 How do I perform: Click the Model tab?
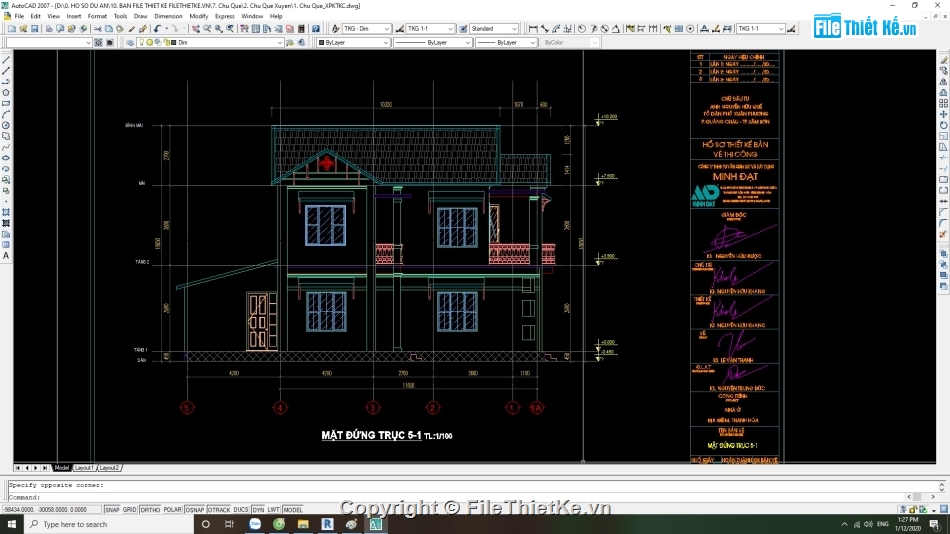(x=62, y=468)
